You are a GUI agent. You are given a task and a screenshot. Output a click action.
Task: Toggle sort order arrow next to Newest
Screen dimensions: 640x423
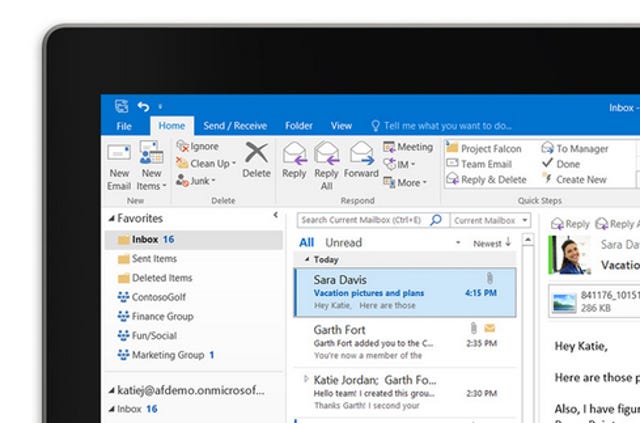(508, 242)
